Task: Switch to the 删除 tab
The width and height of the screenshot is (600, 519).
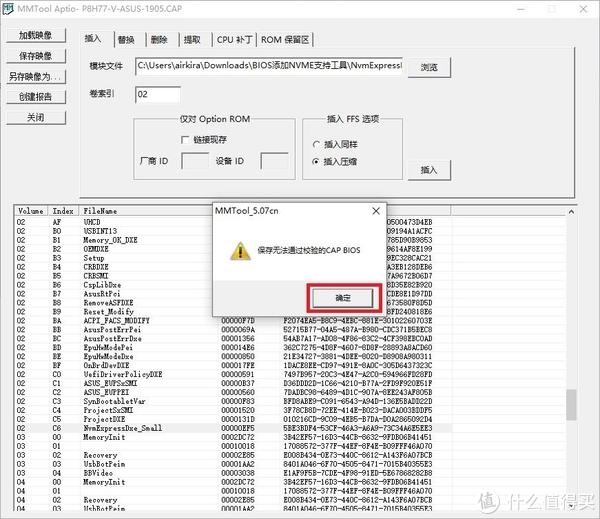Action: coord(159,39)
